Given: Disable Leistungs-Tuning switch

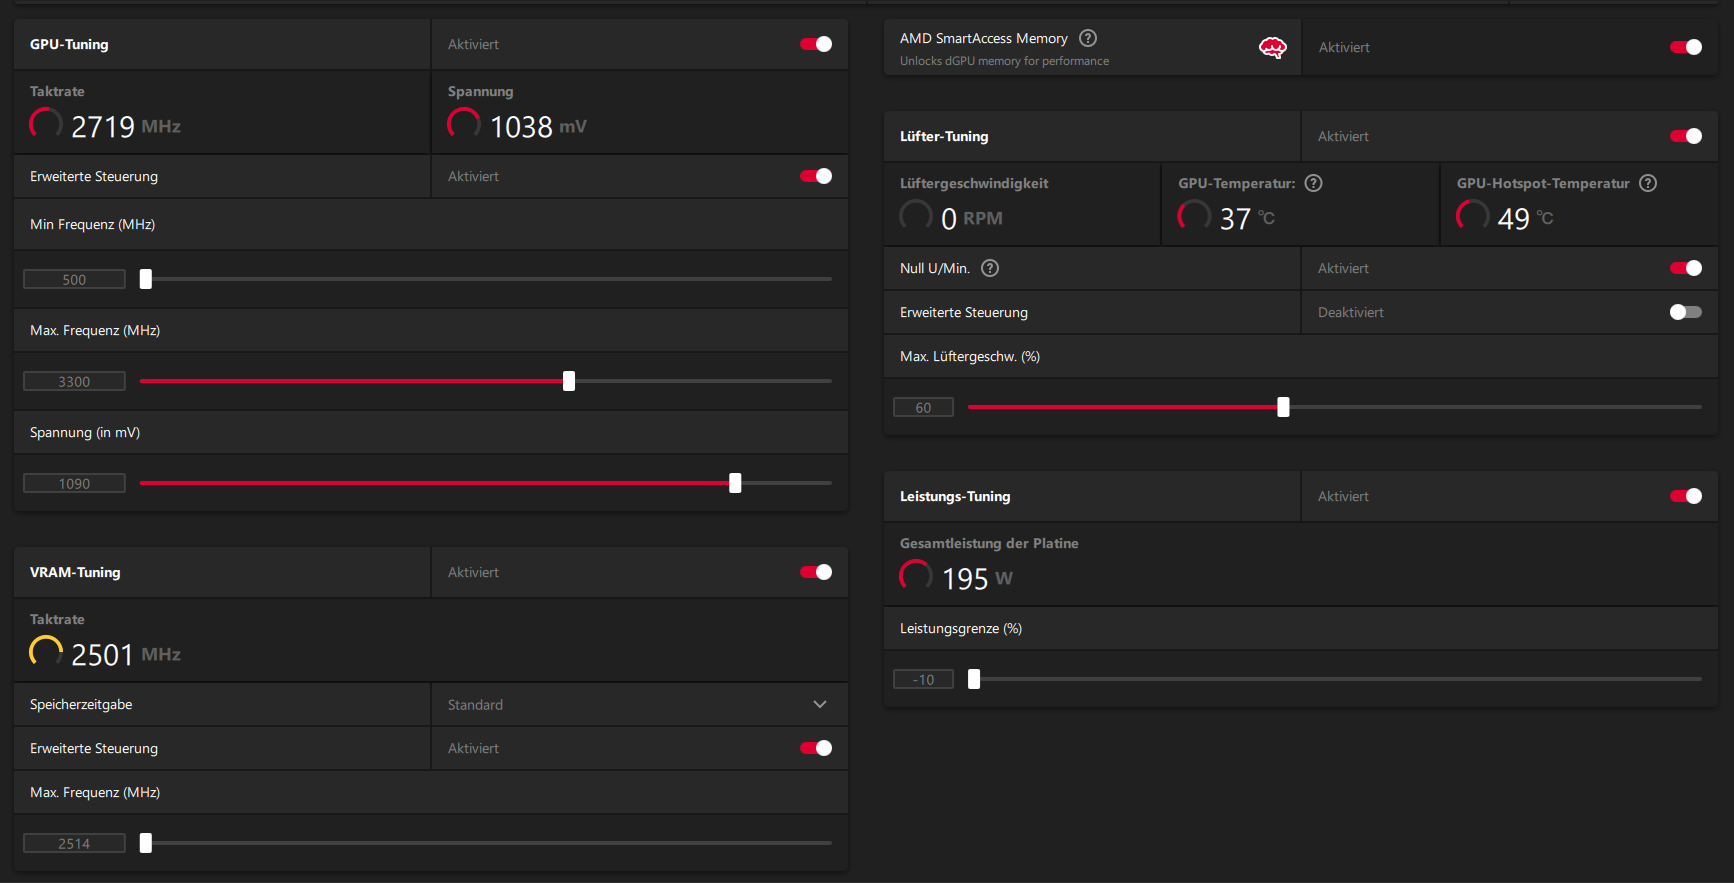Looking at the screenshot, I should tap(1686, 496).
